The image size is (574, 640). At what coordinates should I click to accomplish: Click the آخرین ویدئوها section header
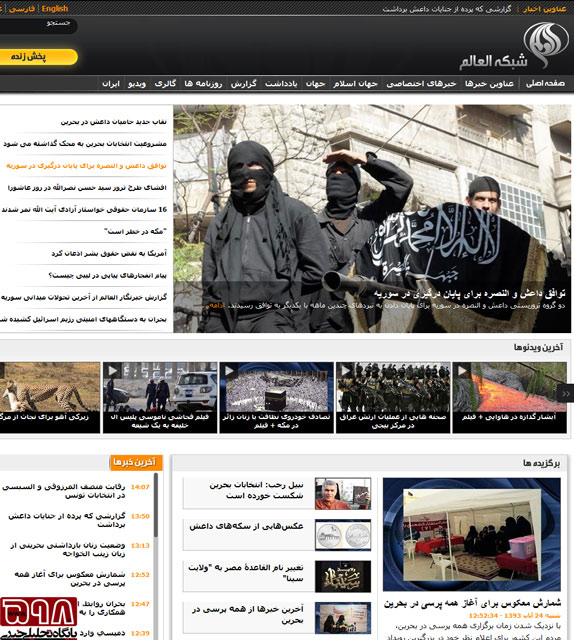click(x=538, y=347)
